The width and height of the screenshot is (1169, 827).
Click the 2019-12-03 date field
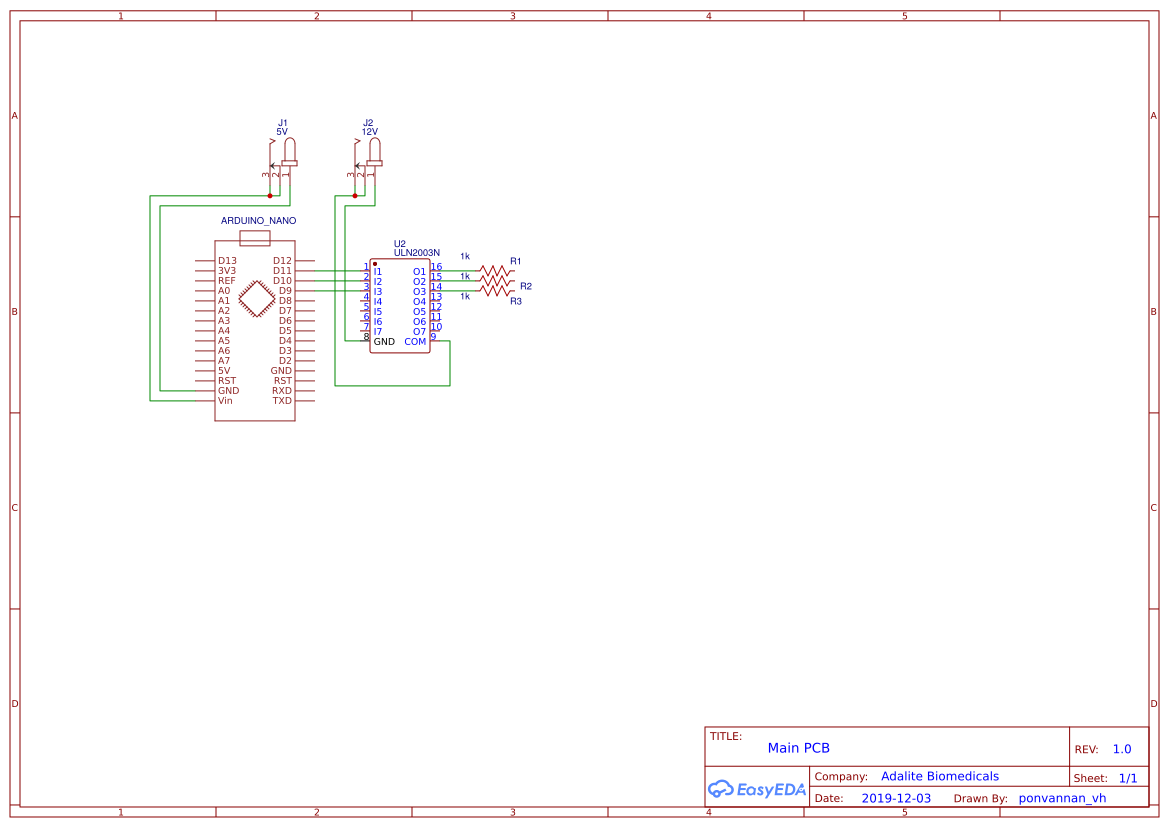[x=896, y=798]
